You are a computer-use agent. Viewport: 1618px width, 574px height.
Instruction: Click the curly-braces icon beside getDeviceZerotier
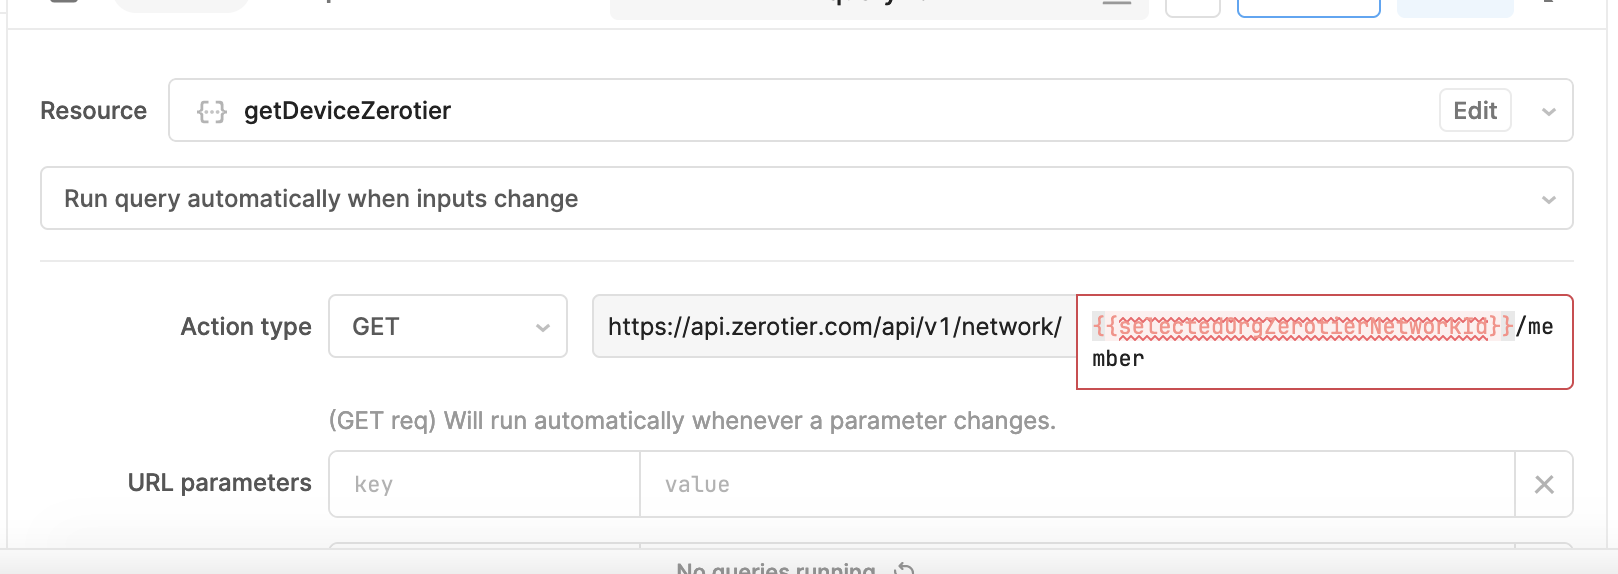click(211, 111)
